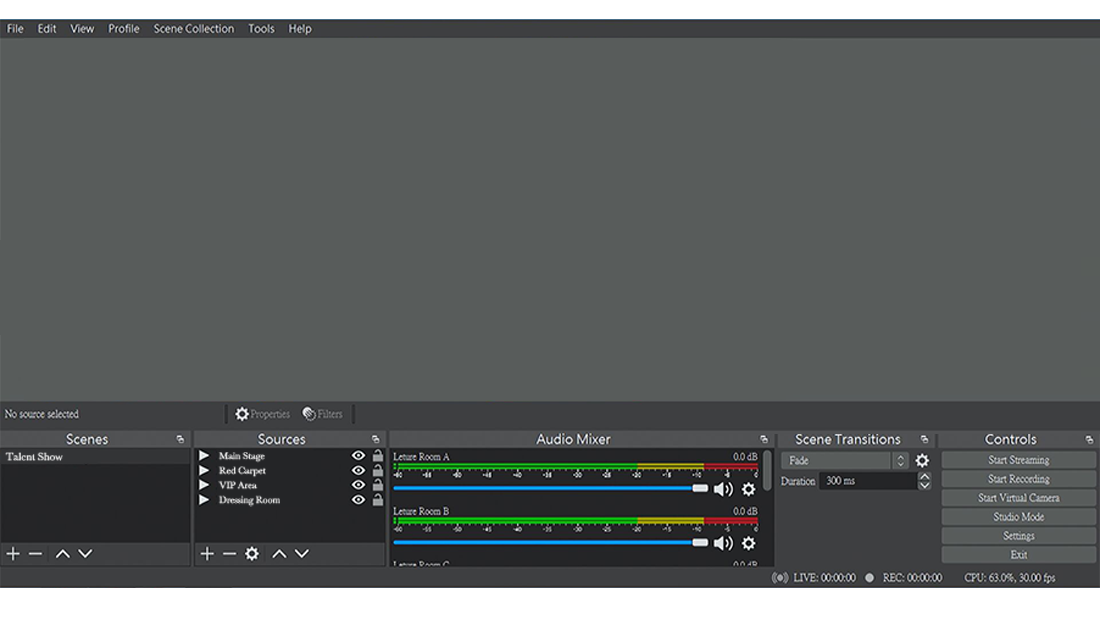The height and width of the screenshot is (620, 1100).
Task: Open the Edit menu
Action: coord(46,29)
